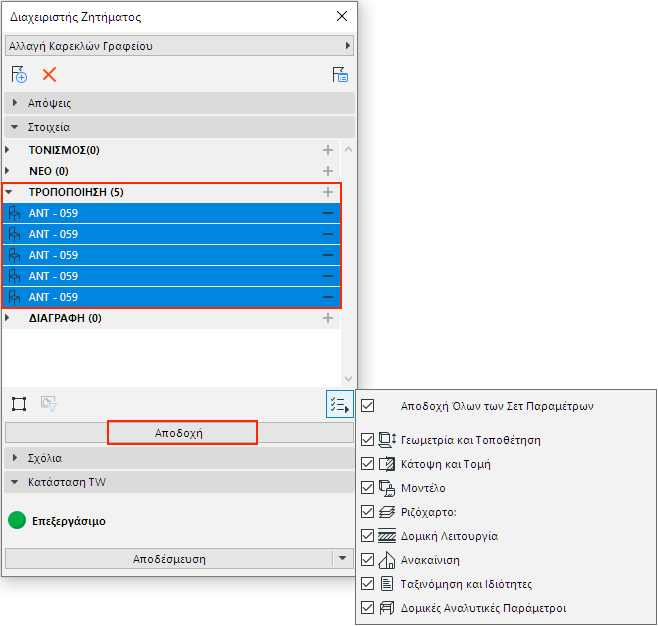
Task: Click the Αποδοχή button
Action: pyautogui.click(x=179, y=433)
